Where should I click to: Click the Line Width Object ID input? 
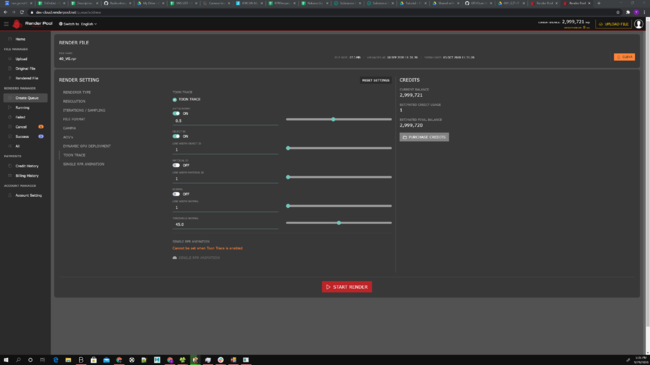point(225,150)
